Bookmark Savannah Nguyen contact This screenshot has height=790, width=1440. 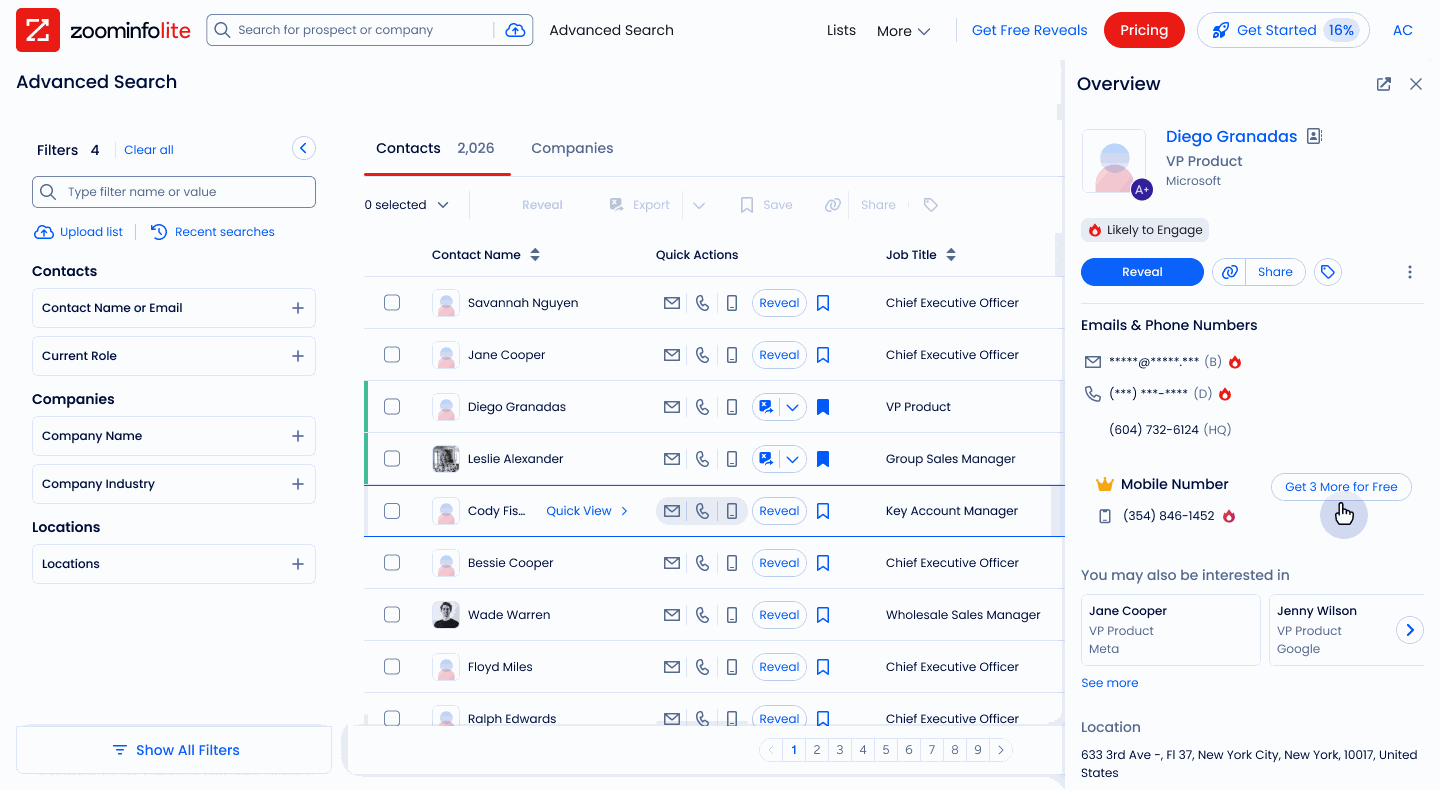point(823,303)
